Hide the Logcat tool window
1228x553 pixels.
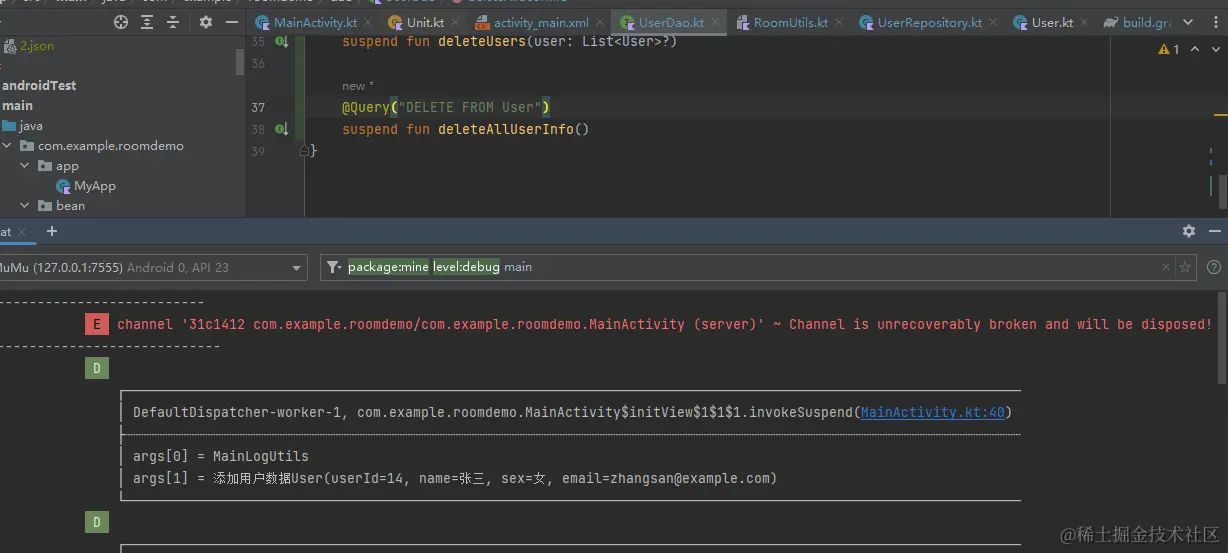(1214, 231)
